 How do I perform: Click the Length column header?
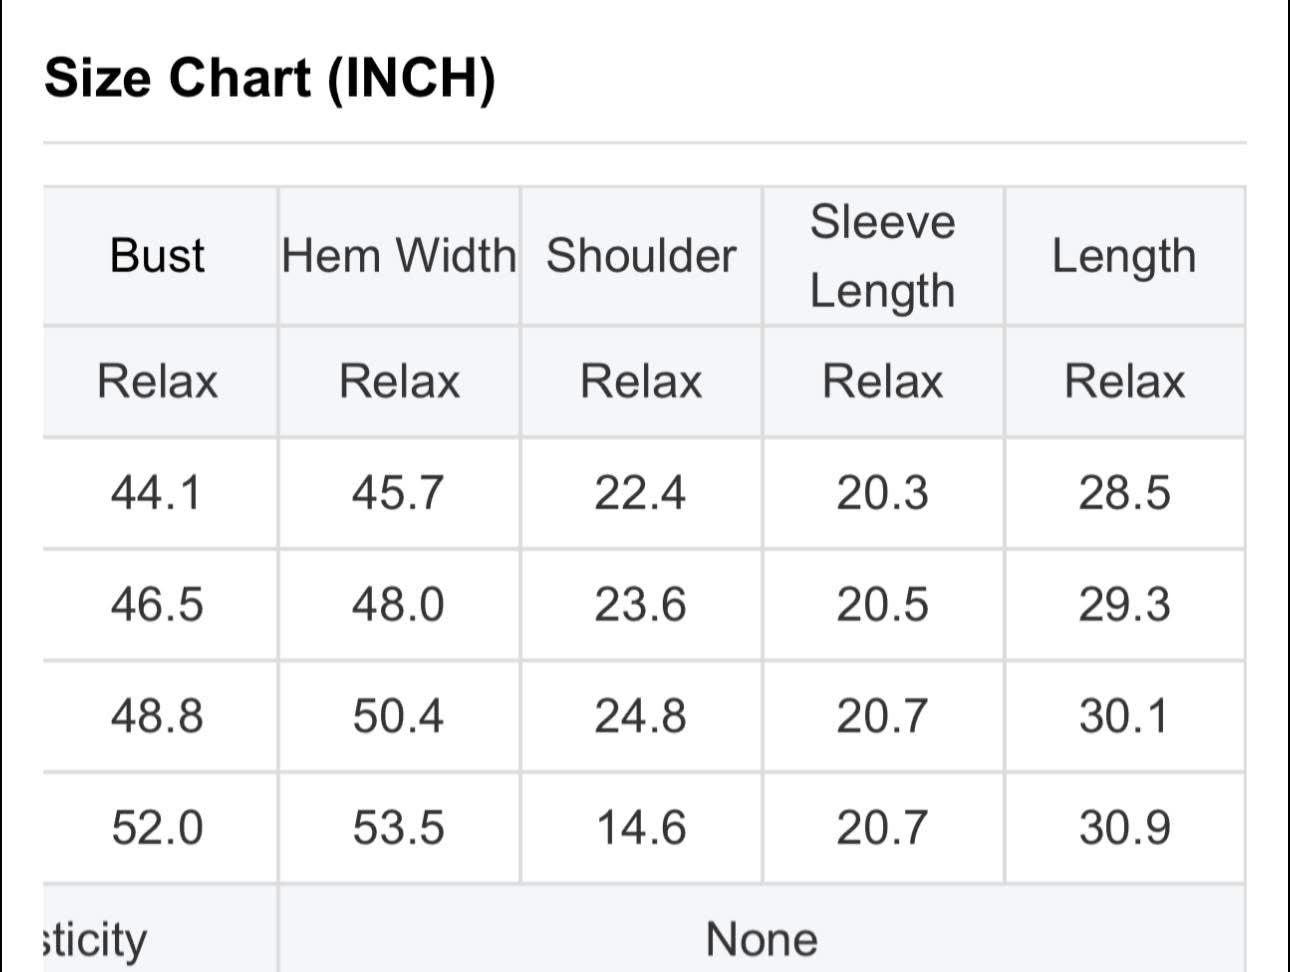tap(1124, 256)
